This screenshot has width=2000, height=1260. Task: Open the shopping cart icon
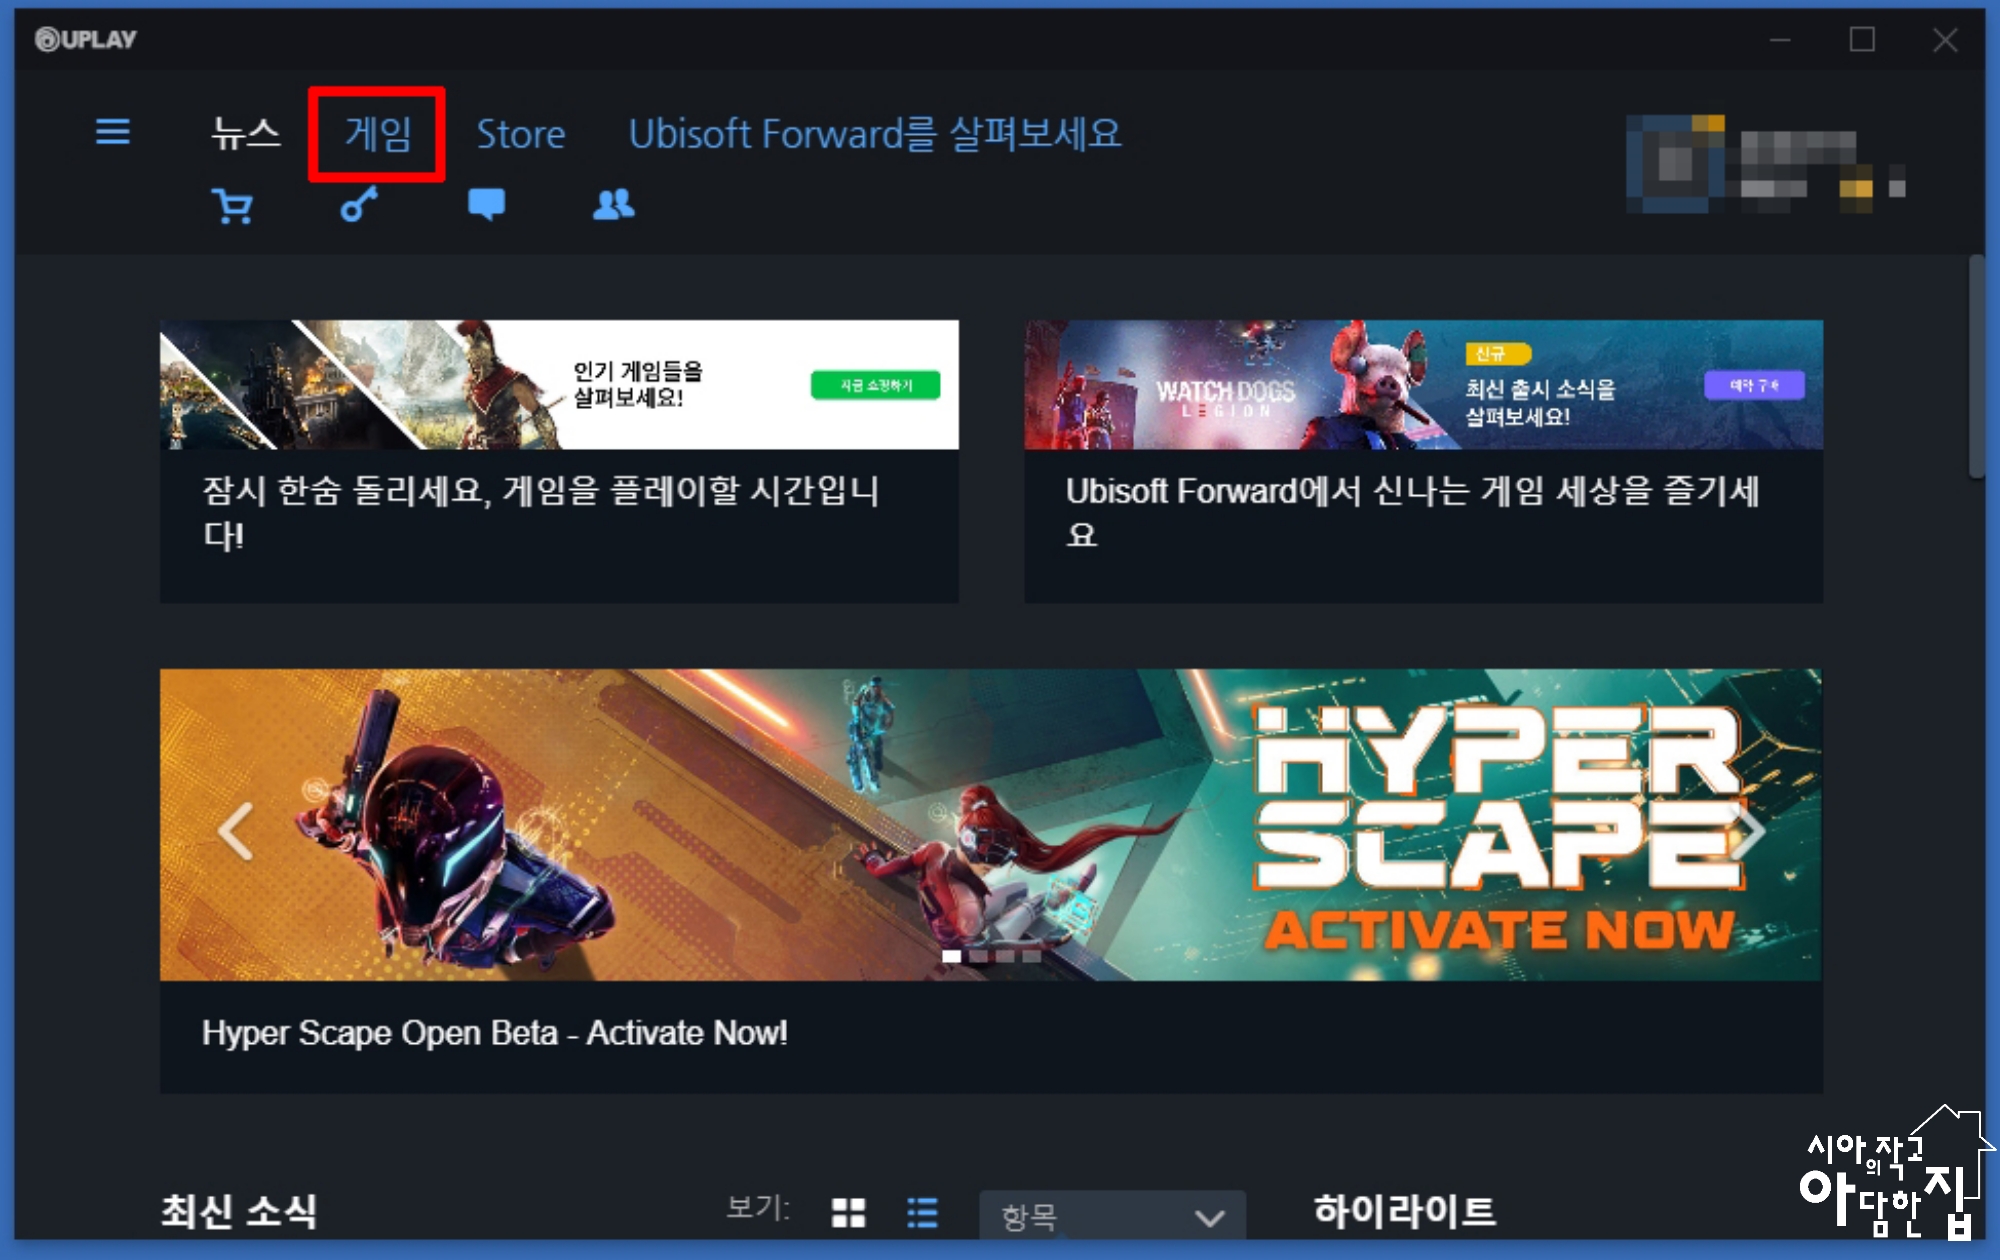pyautogui.click(x=232, y=206)
